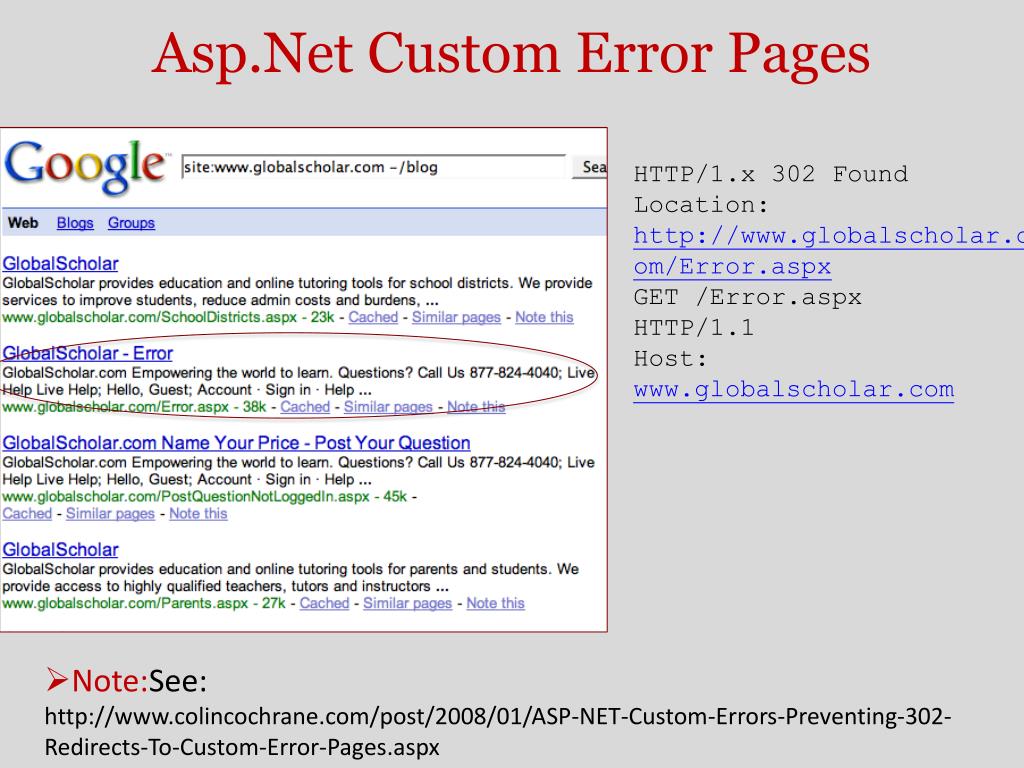The width and height of the screenshot is (1024, 768).
Task: Open the GlobalScholar - Error result
Action: (x=88, y=353)
